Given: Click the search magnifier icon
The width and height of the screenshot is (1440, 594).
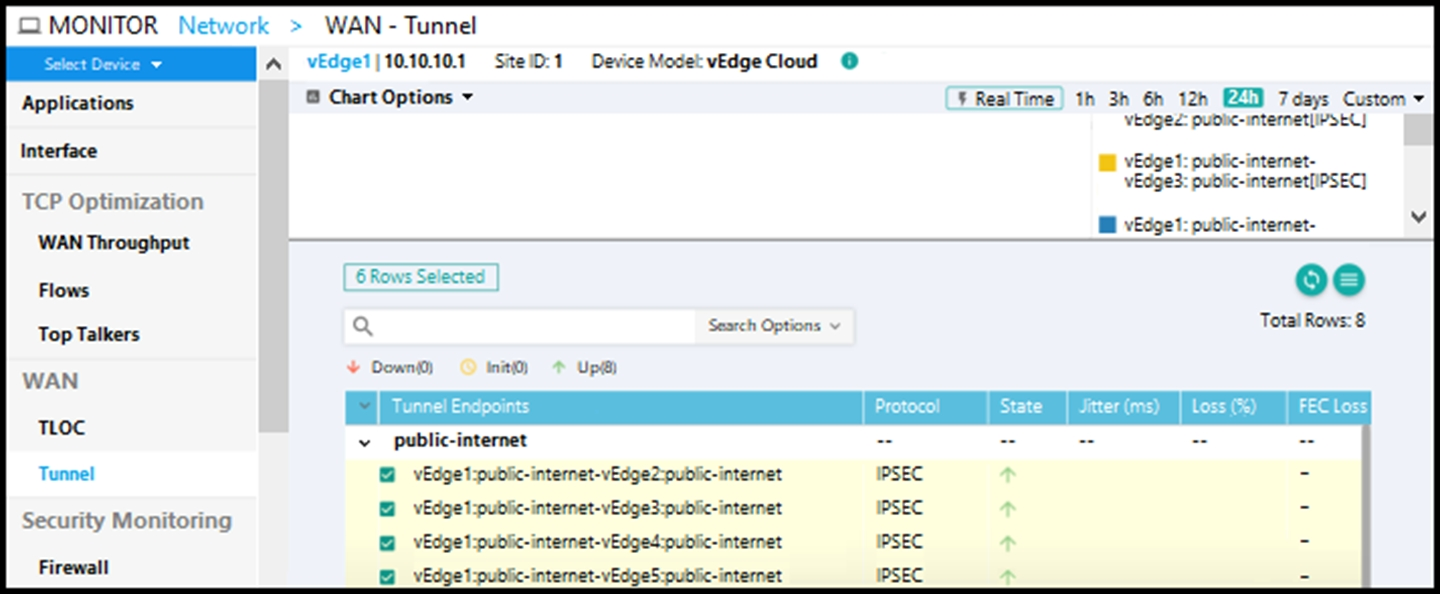Looking at the screenshot, I should 363,326.
